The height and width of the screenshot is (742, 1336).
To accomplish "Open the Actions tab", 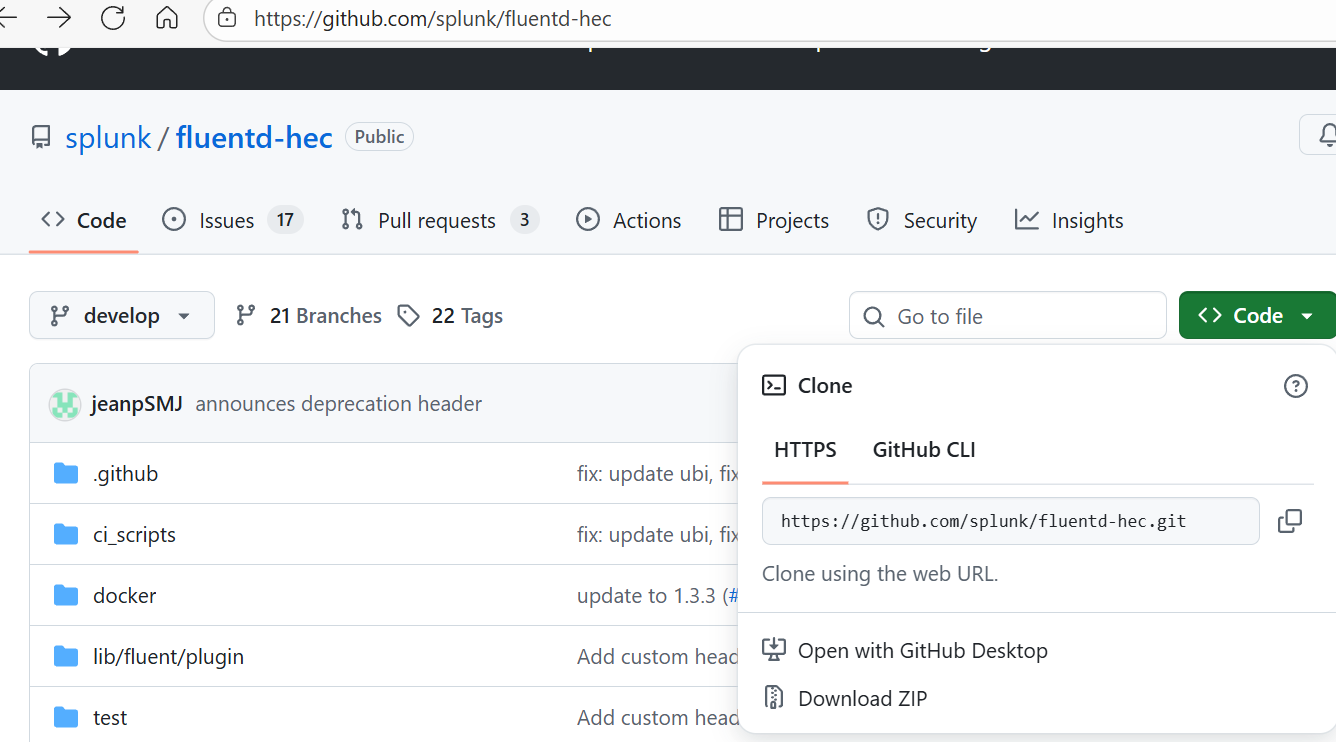I will [629, 220].
